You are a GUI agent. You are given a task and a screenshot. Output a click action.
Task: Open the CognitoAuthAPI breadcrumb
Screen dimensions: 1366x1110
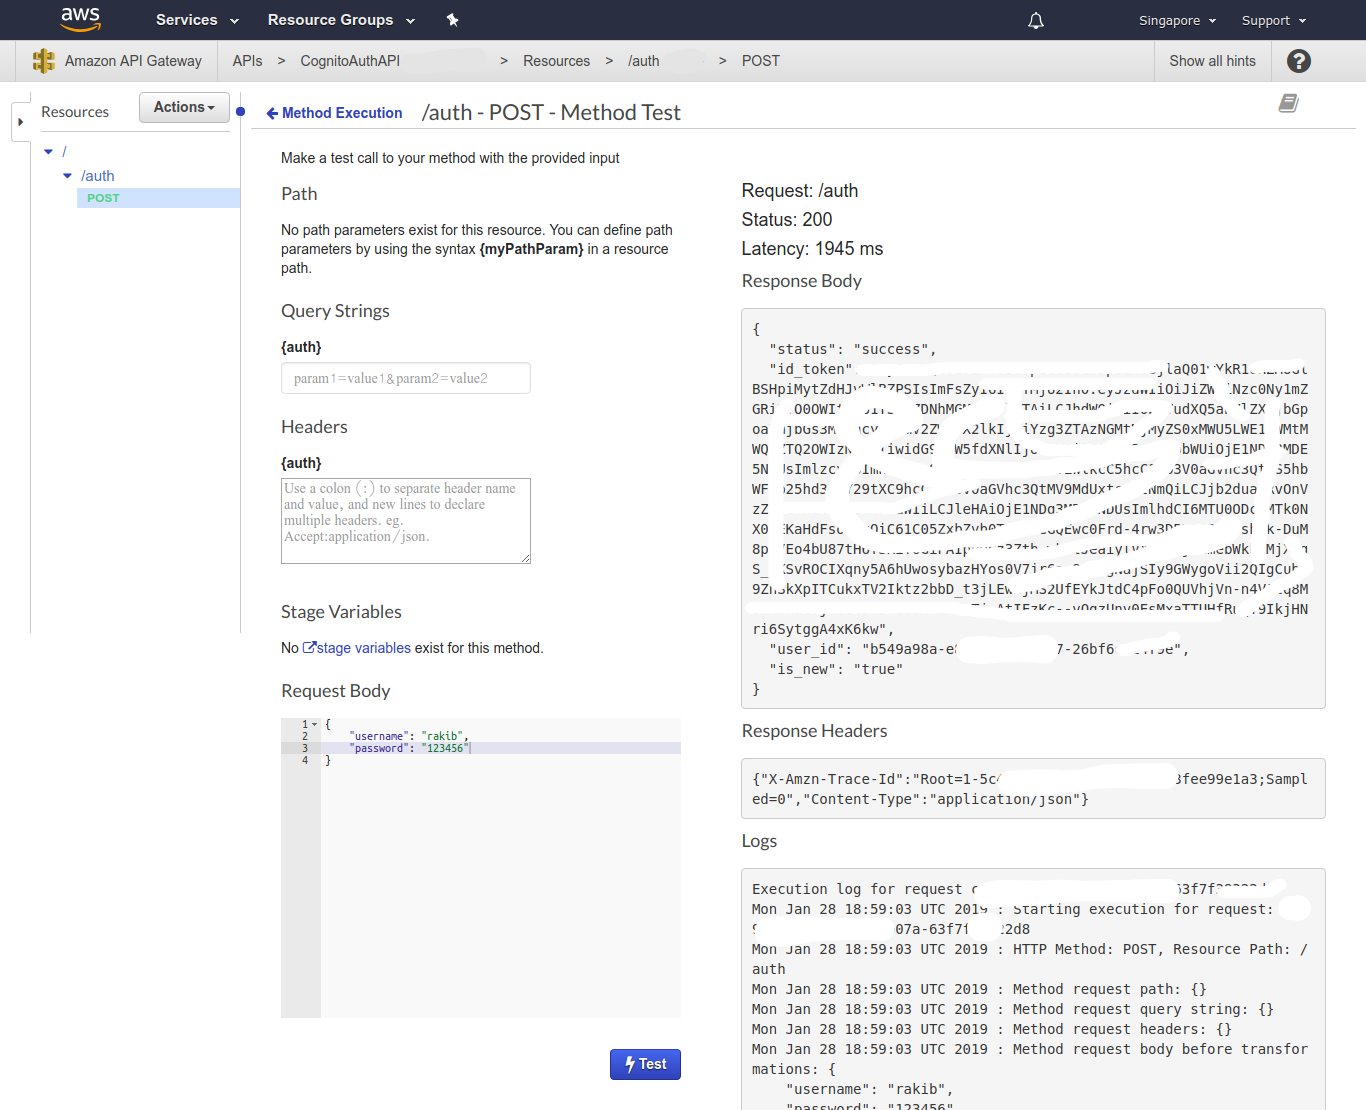tap(350, 61)
